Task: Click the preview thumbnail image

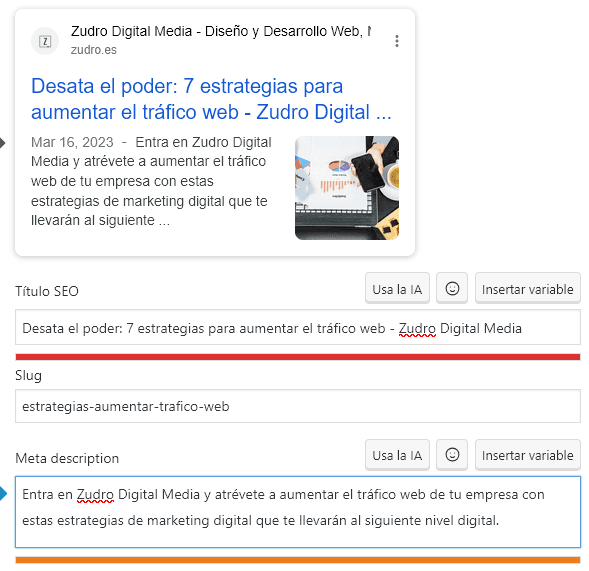Action: tap(347, 188)
